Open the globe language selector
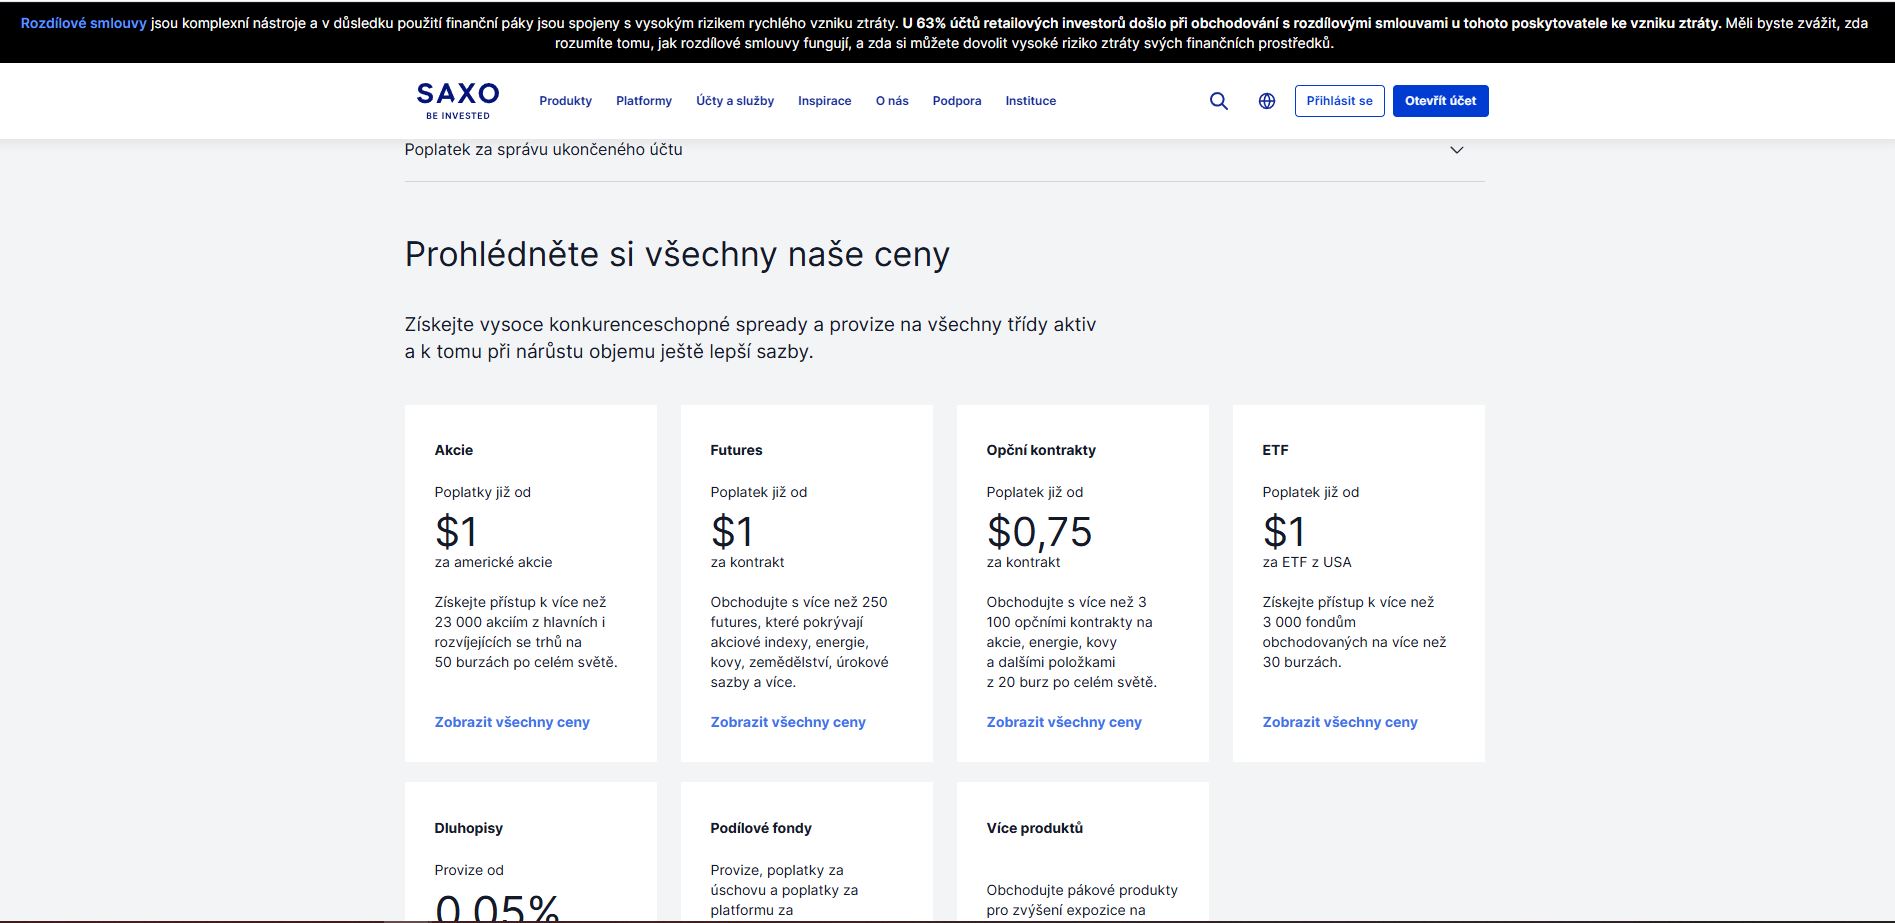Image resolution: width=1895 pixels, height=923 pixels. click(x=1266, y=101)
